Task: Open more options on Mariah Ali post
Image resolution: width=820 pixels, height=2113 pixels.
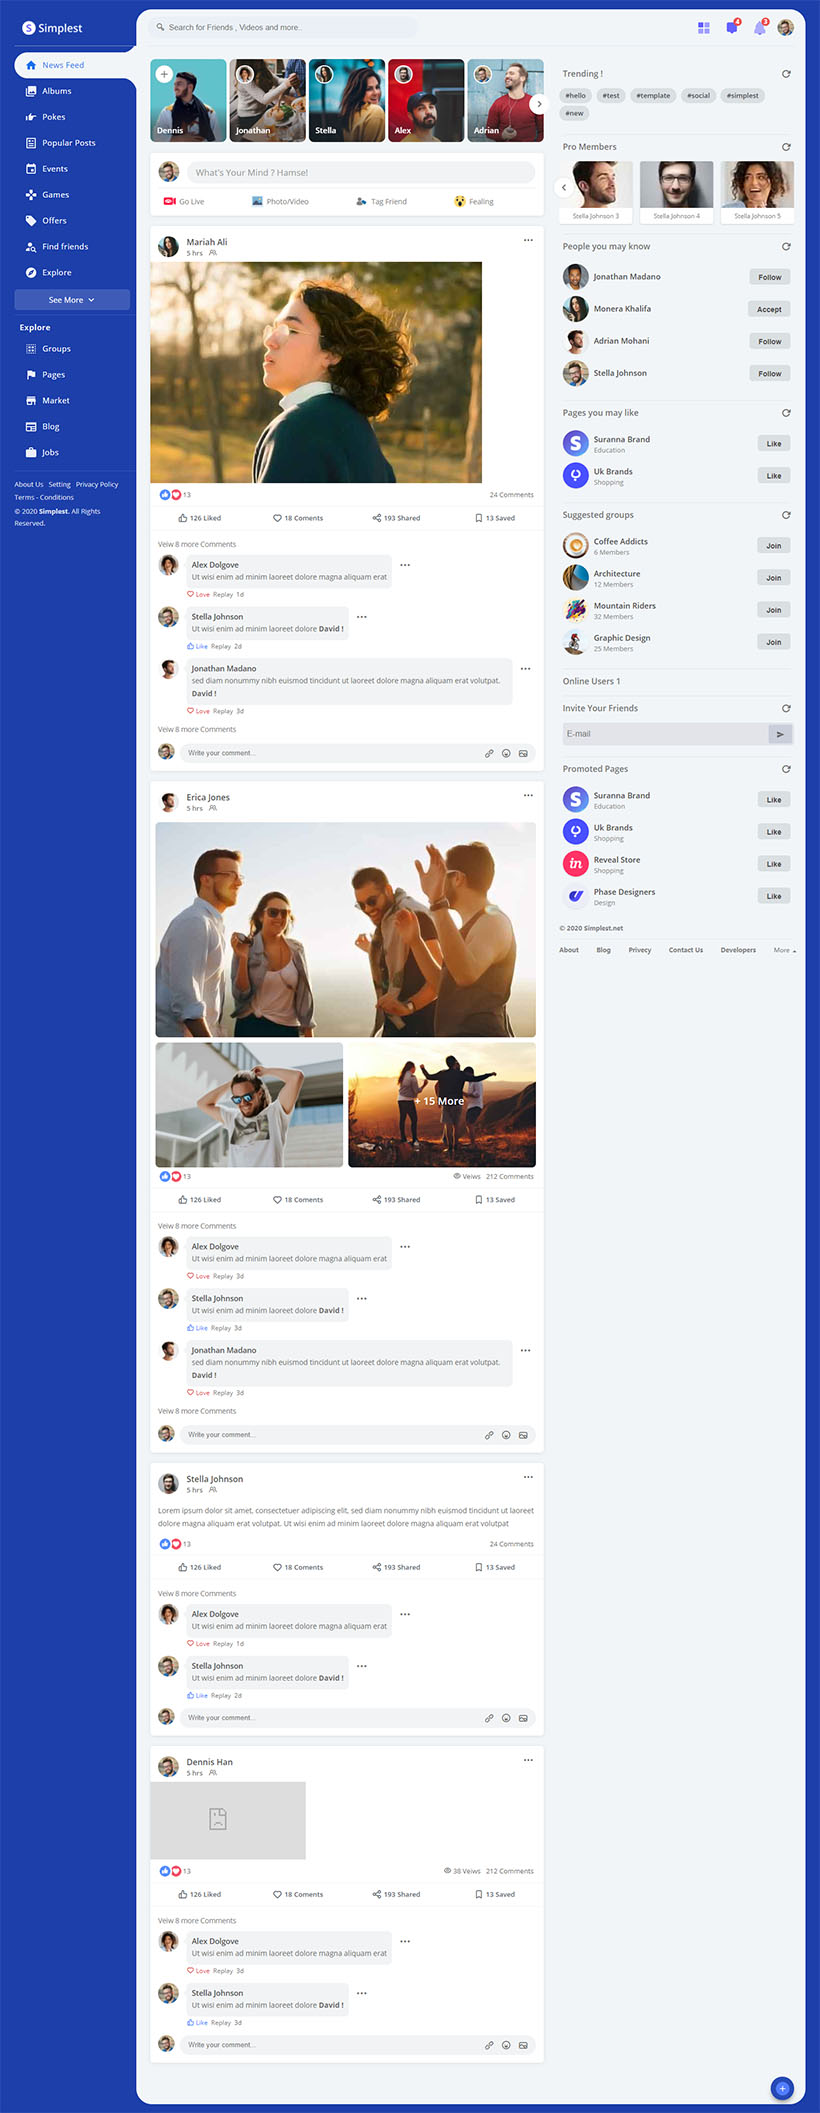Action: (x=528, y=240)
